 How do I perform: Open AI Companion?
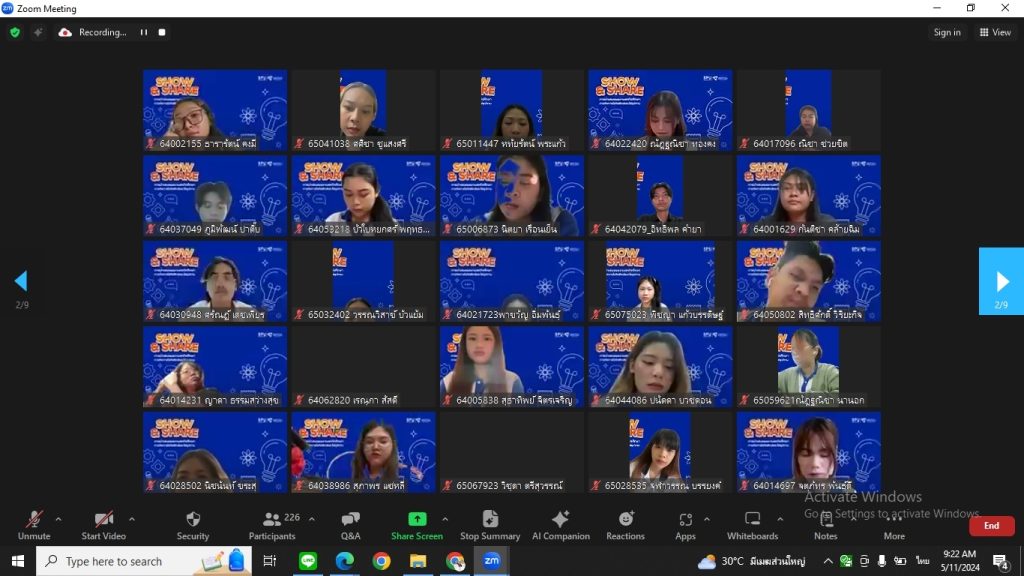(560, 525)
